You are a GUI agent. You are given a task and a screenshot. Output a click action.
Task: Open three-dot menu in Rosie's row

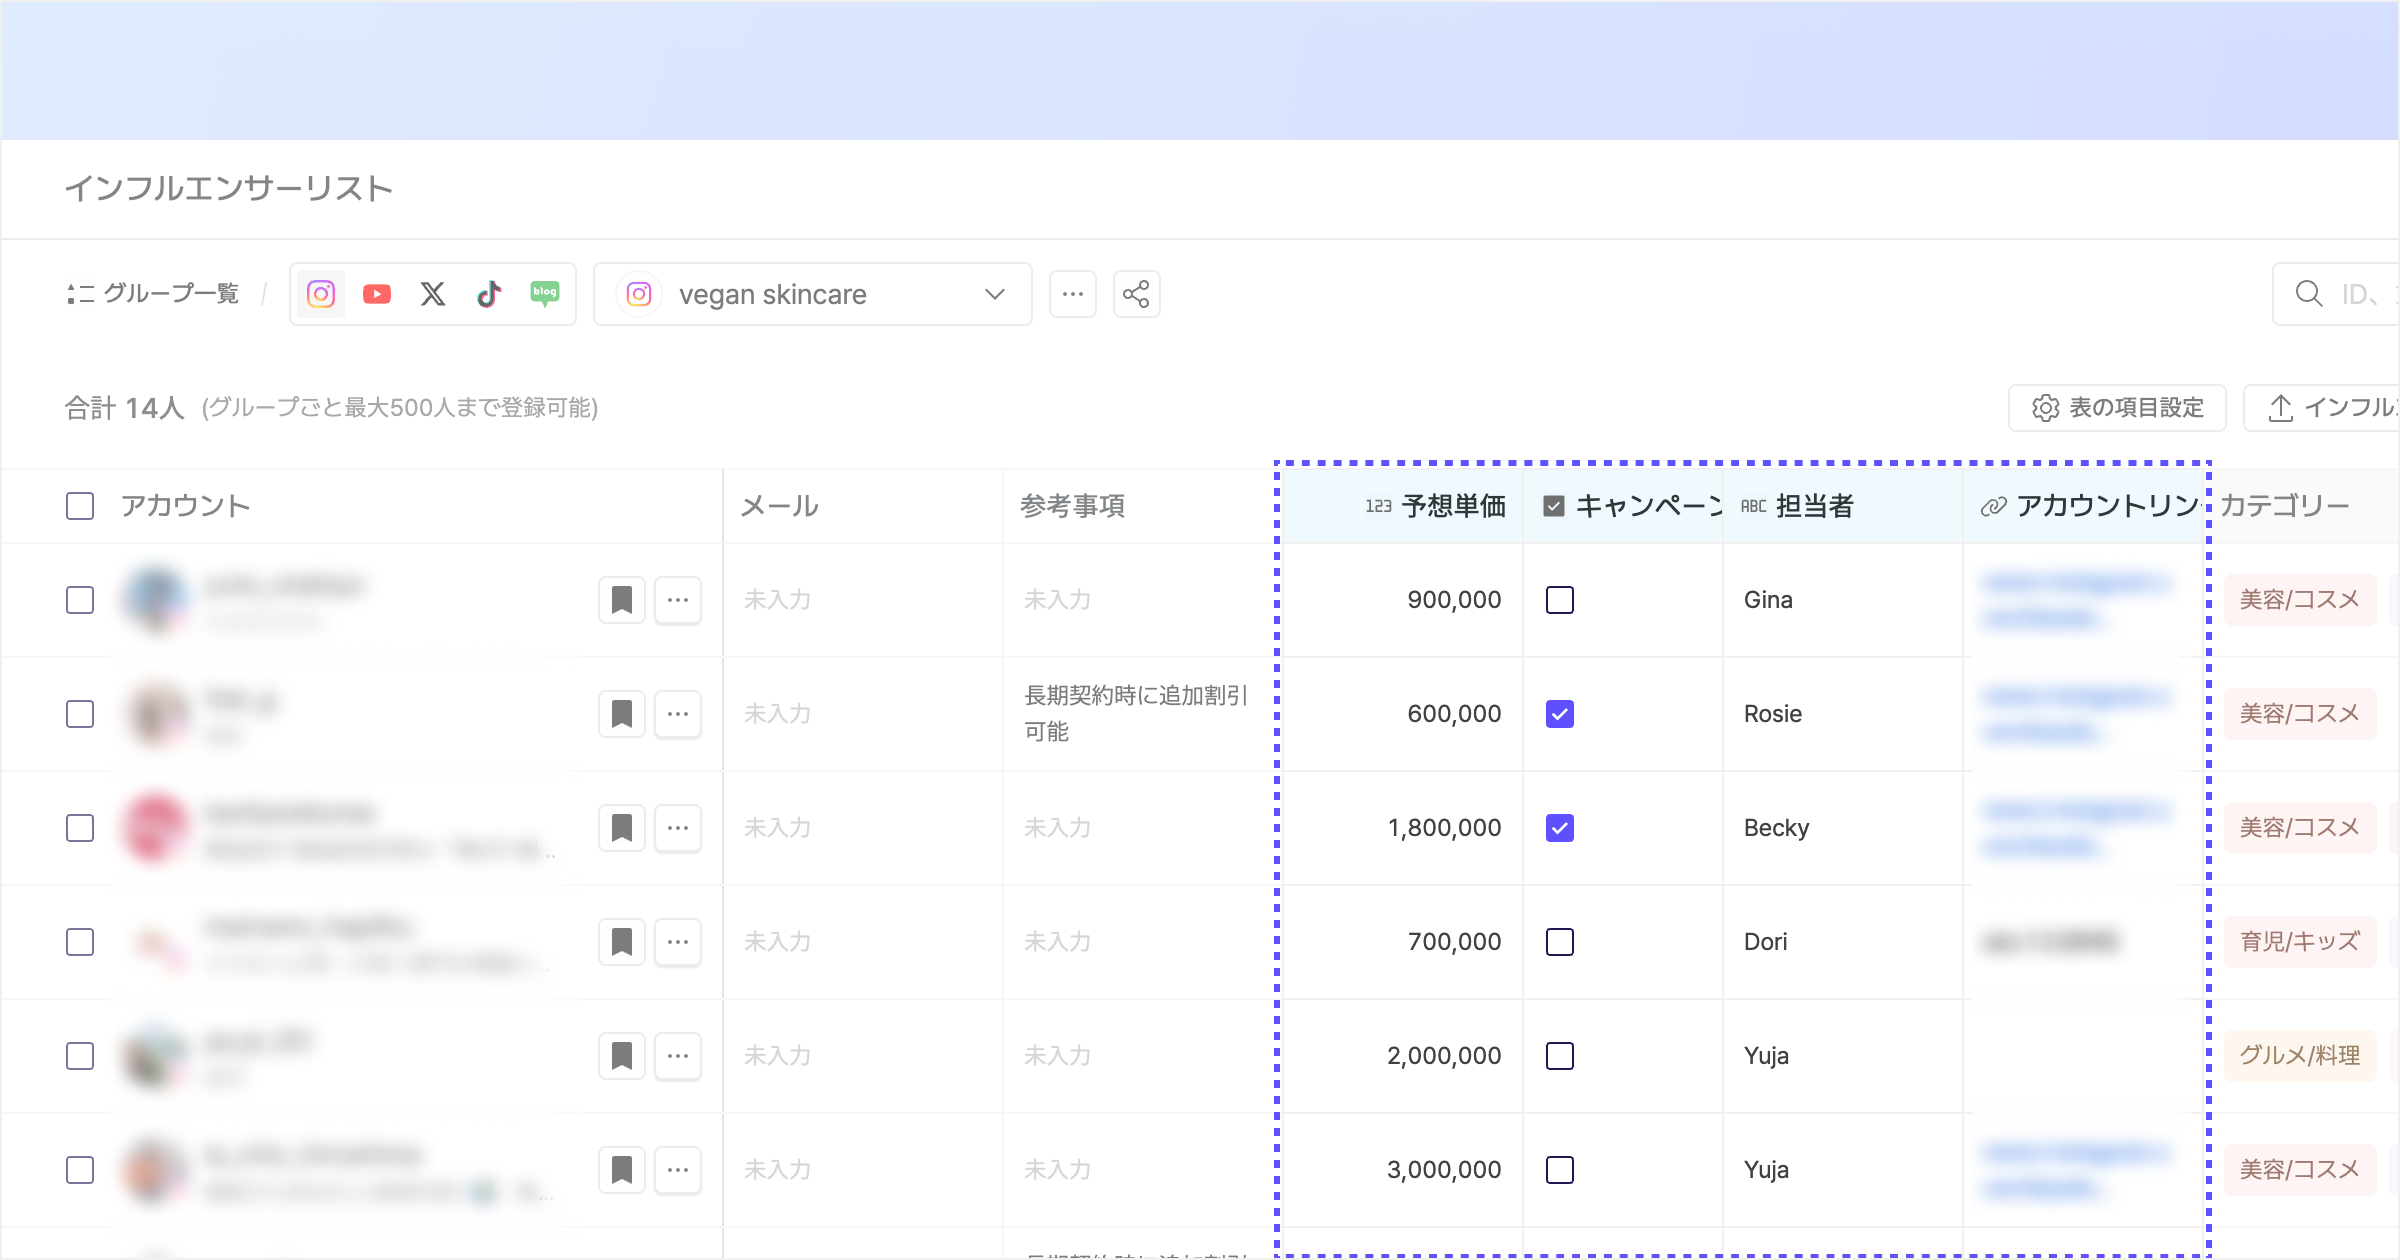tap(678, 714)
